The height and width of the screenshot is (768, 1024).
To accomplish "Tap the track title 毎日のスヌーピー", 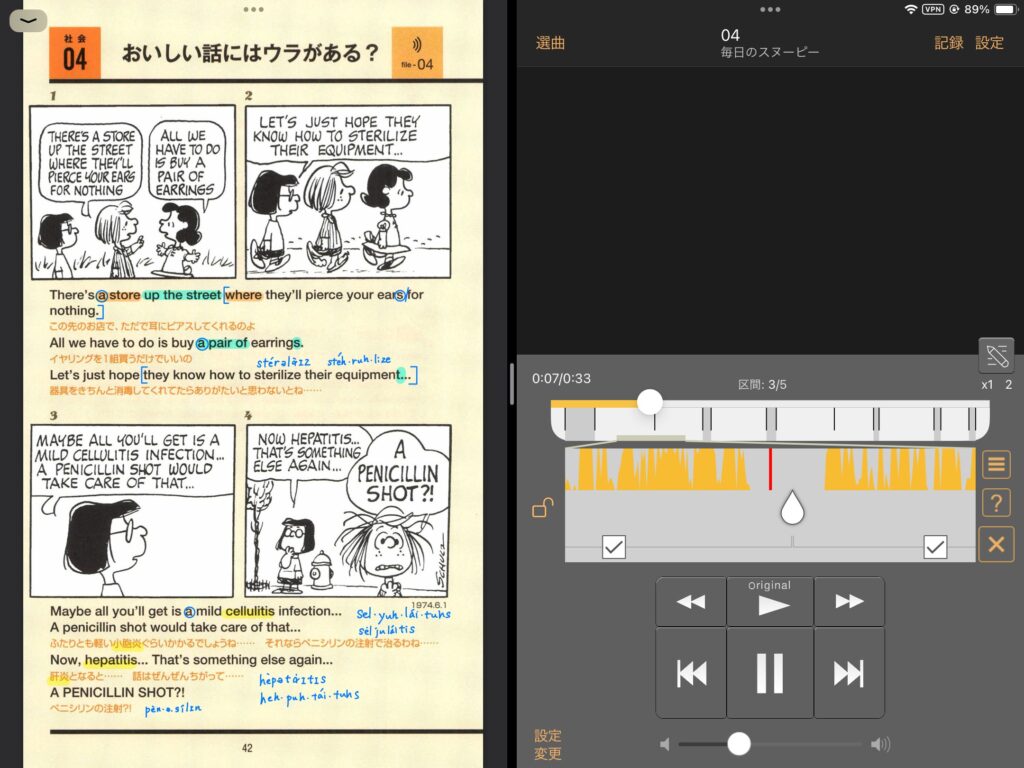I will (x=769, y=52).
